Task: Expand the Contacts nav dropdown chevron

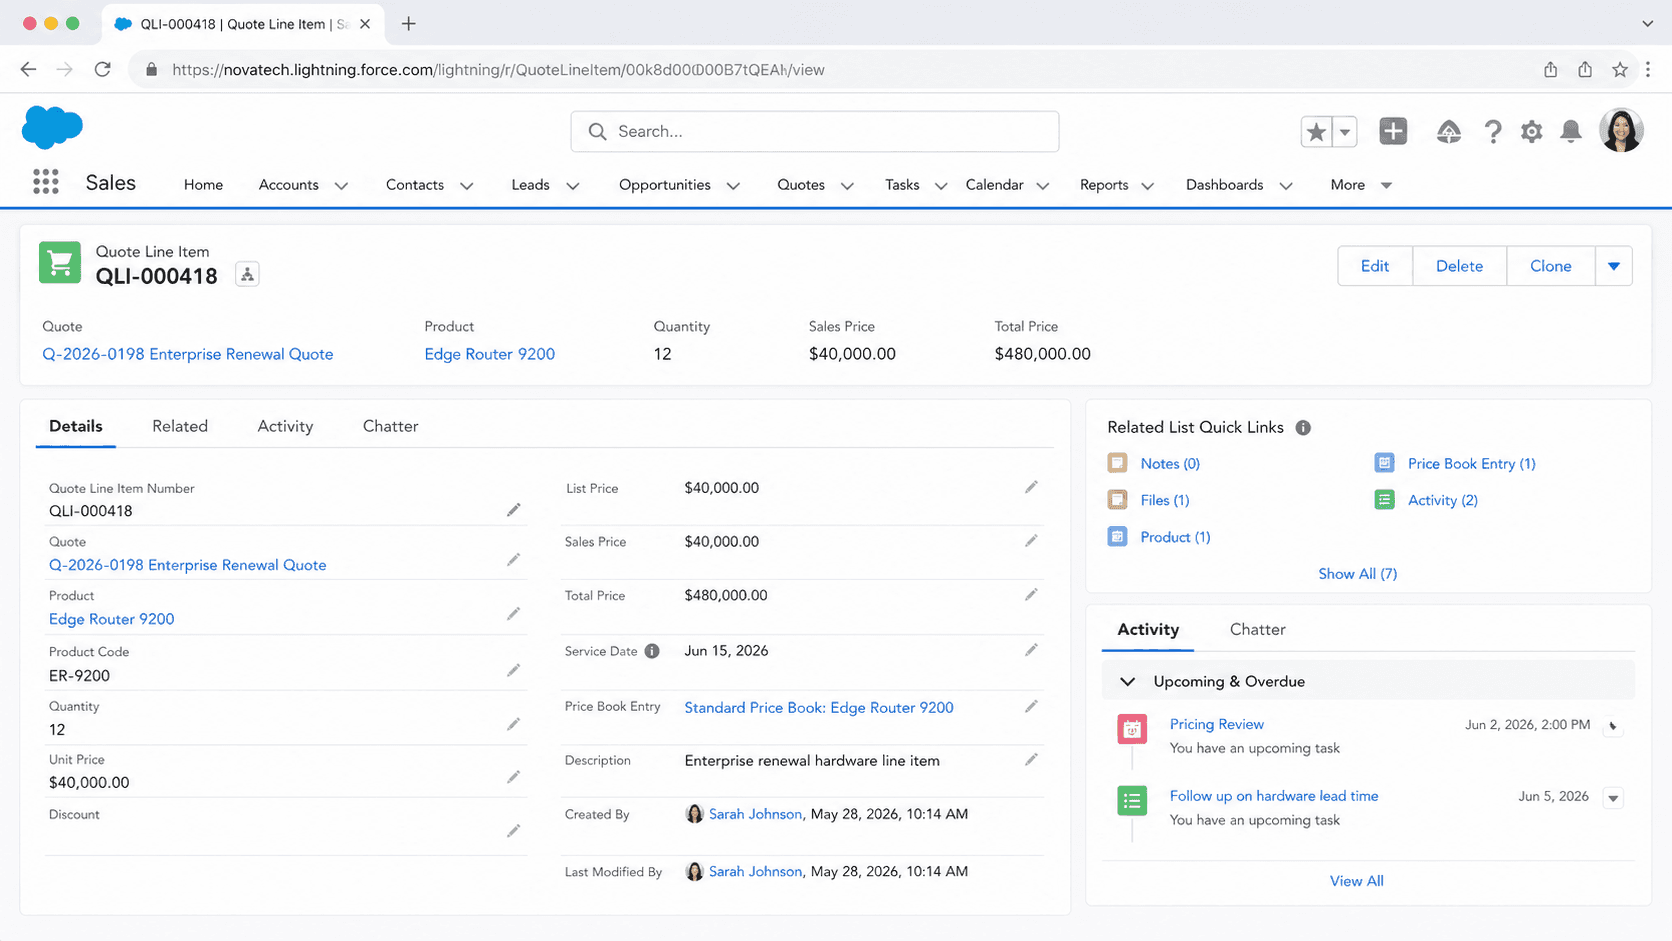Action: point(466,185)
